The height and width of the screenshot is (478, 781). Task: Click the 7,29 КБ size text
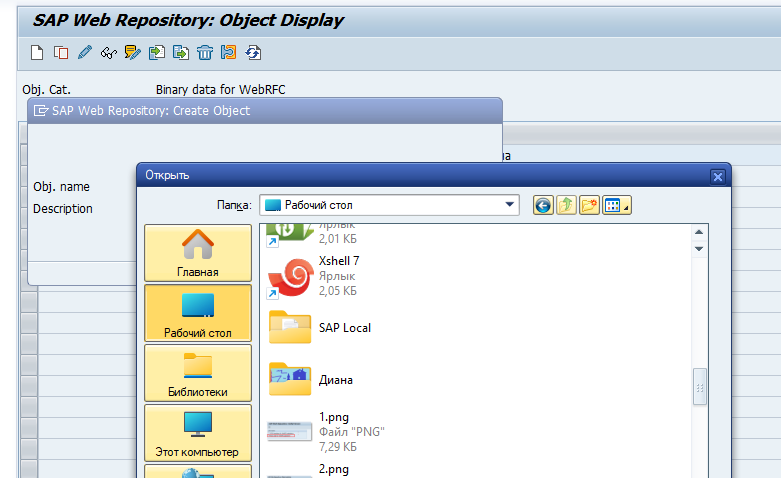[338, 447]
